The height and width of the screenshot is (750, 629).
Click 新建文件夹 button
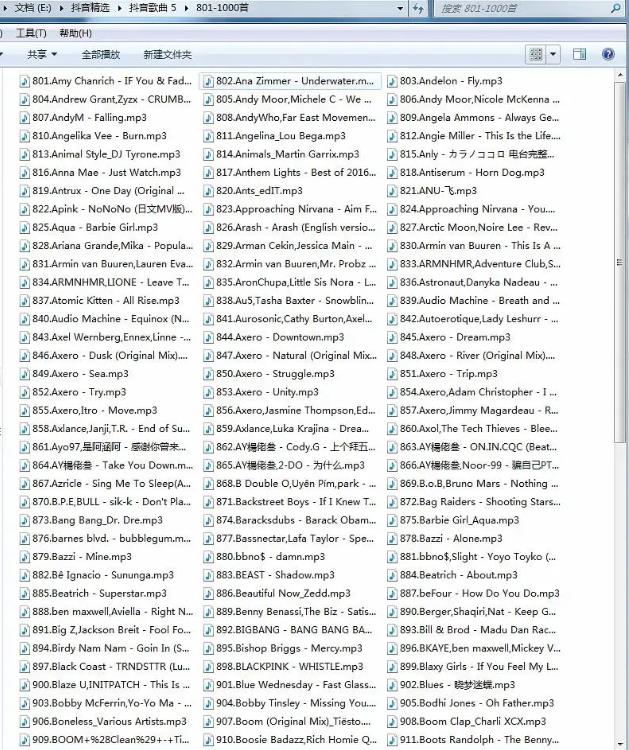click(x=167, y=55)
